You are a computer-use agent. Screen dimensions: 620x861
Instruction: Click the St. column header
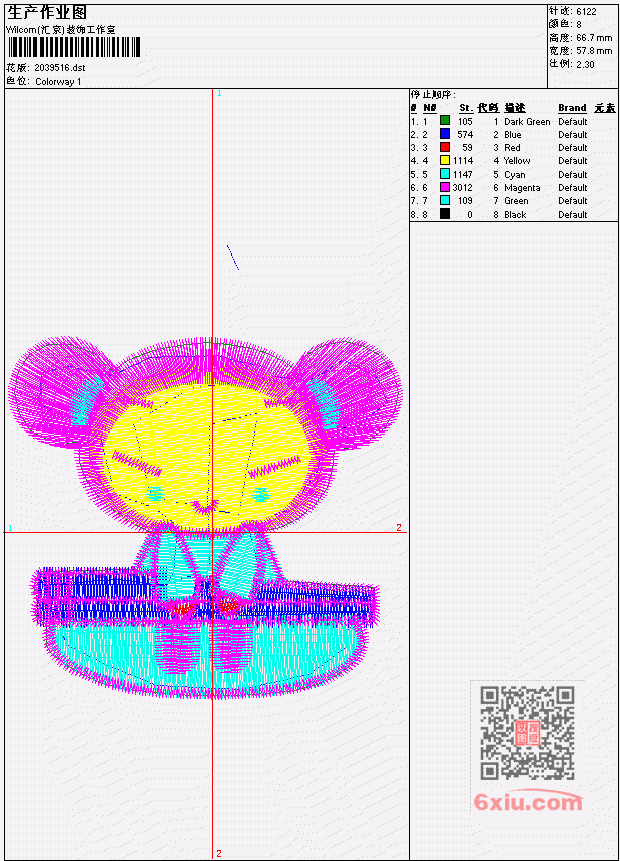pyautogui.click(x=466, y=108)
